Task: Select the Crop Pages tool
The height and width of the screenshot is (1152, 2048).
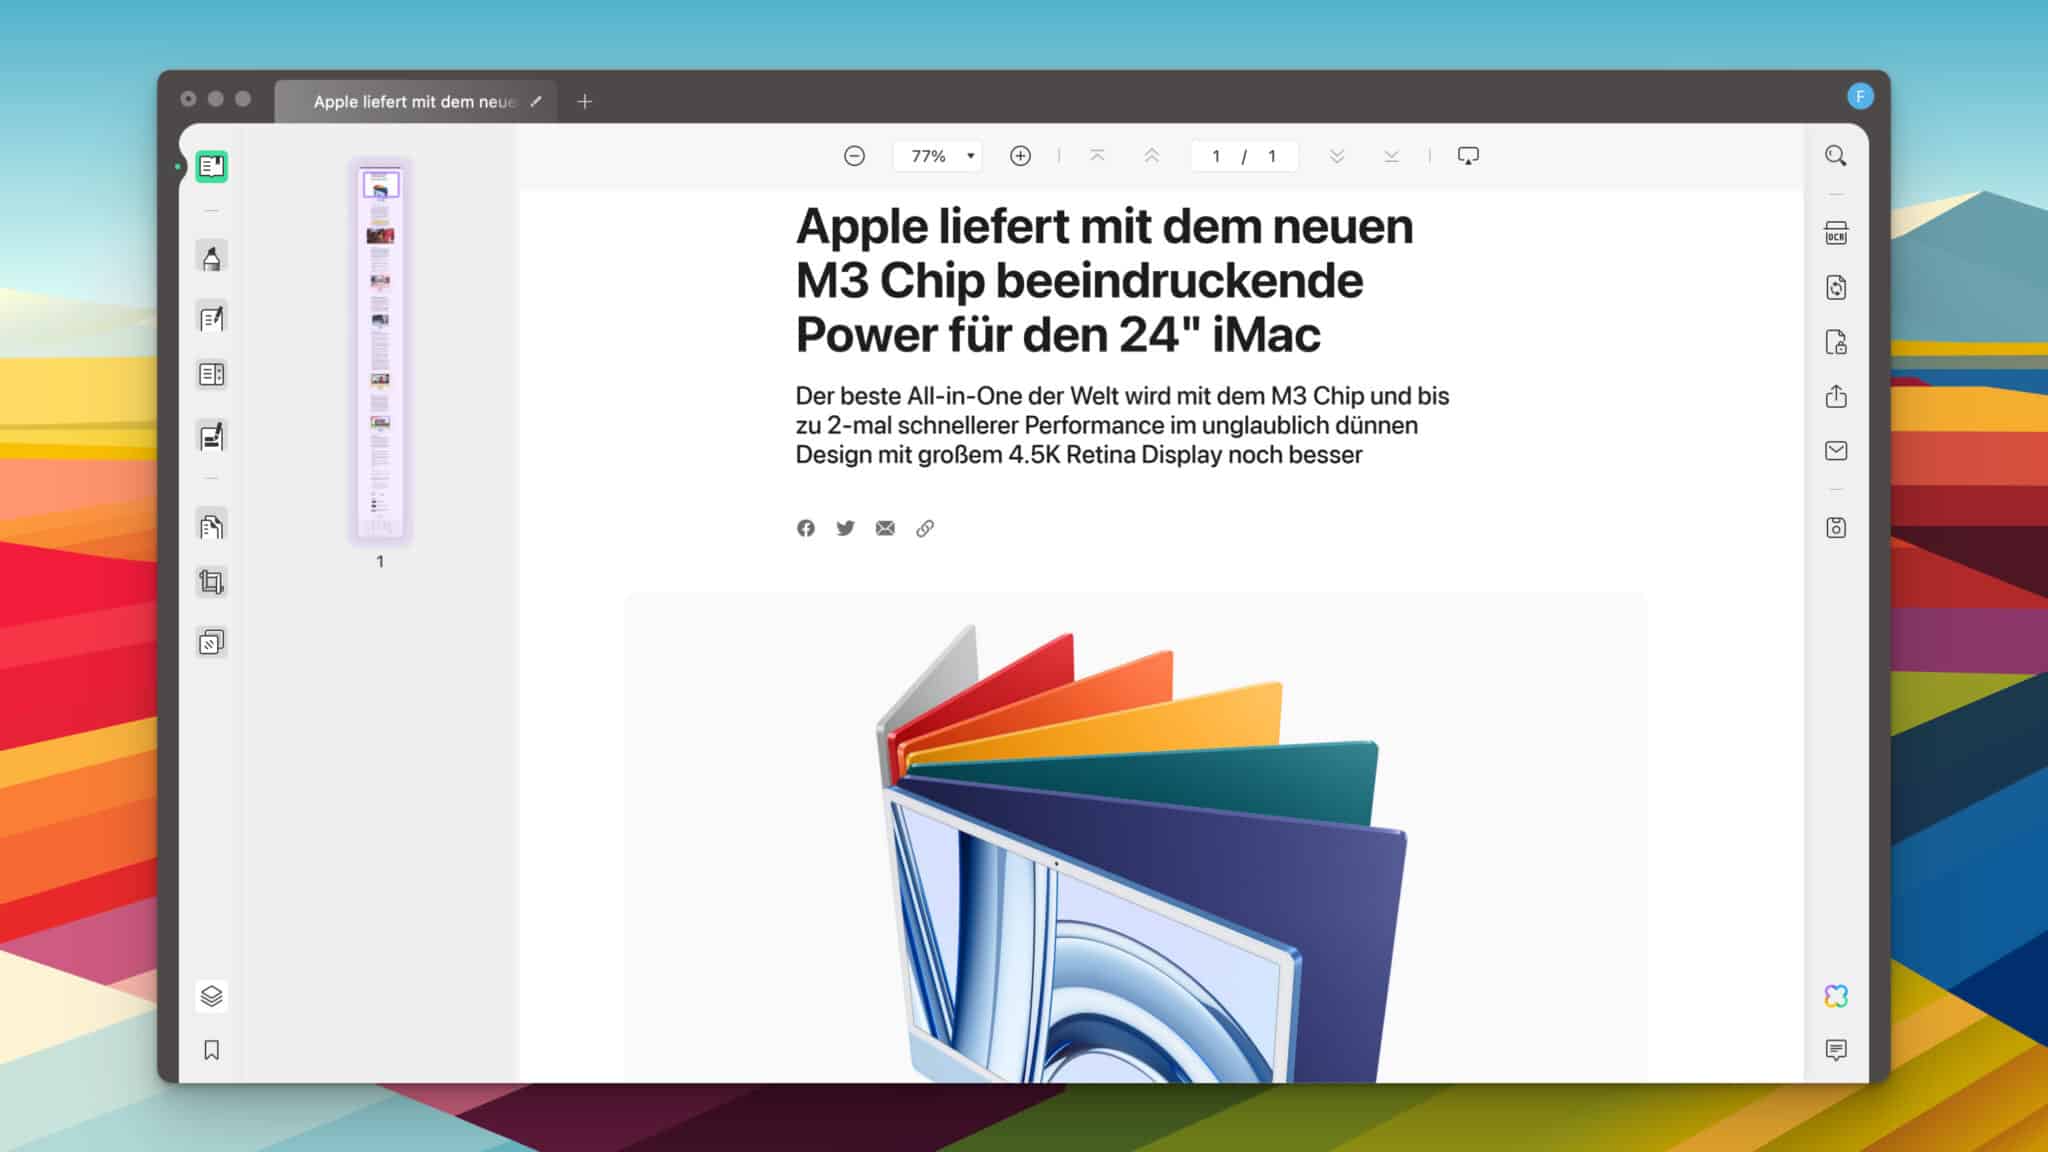Action: pos(211,582)
